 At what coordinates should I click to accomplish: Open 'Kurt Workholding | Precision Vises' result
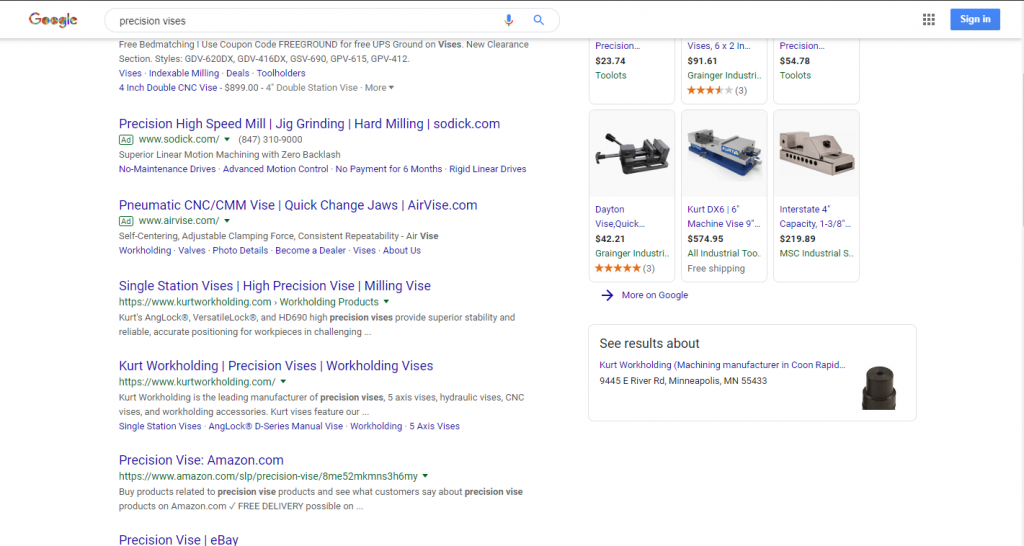click(x=276, y=366)
